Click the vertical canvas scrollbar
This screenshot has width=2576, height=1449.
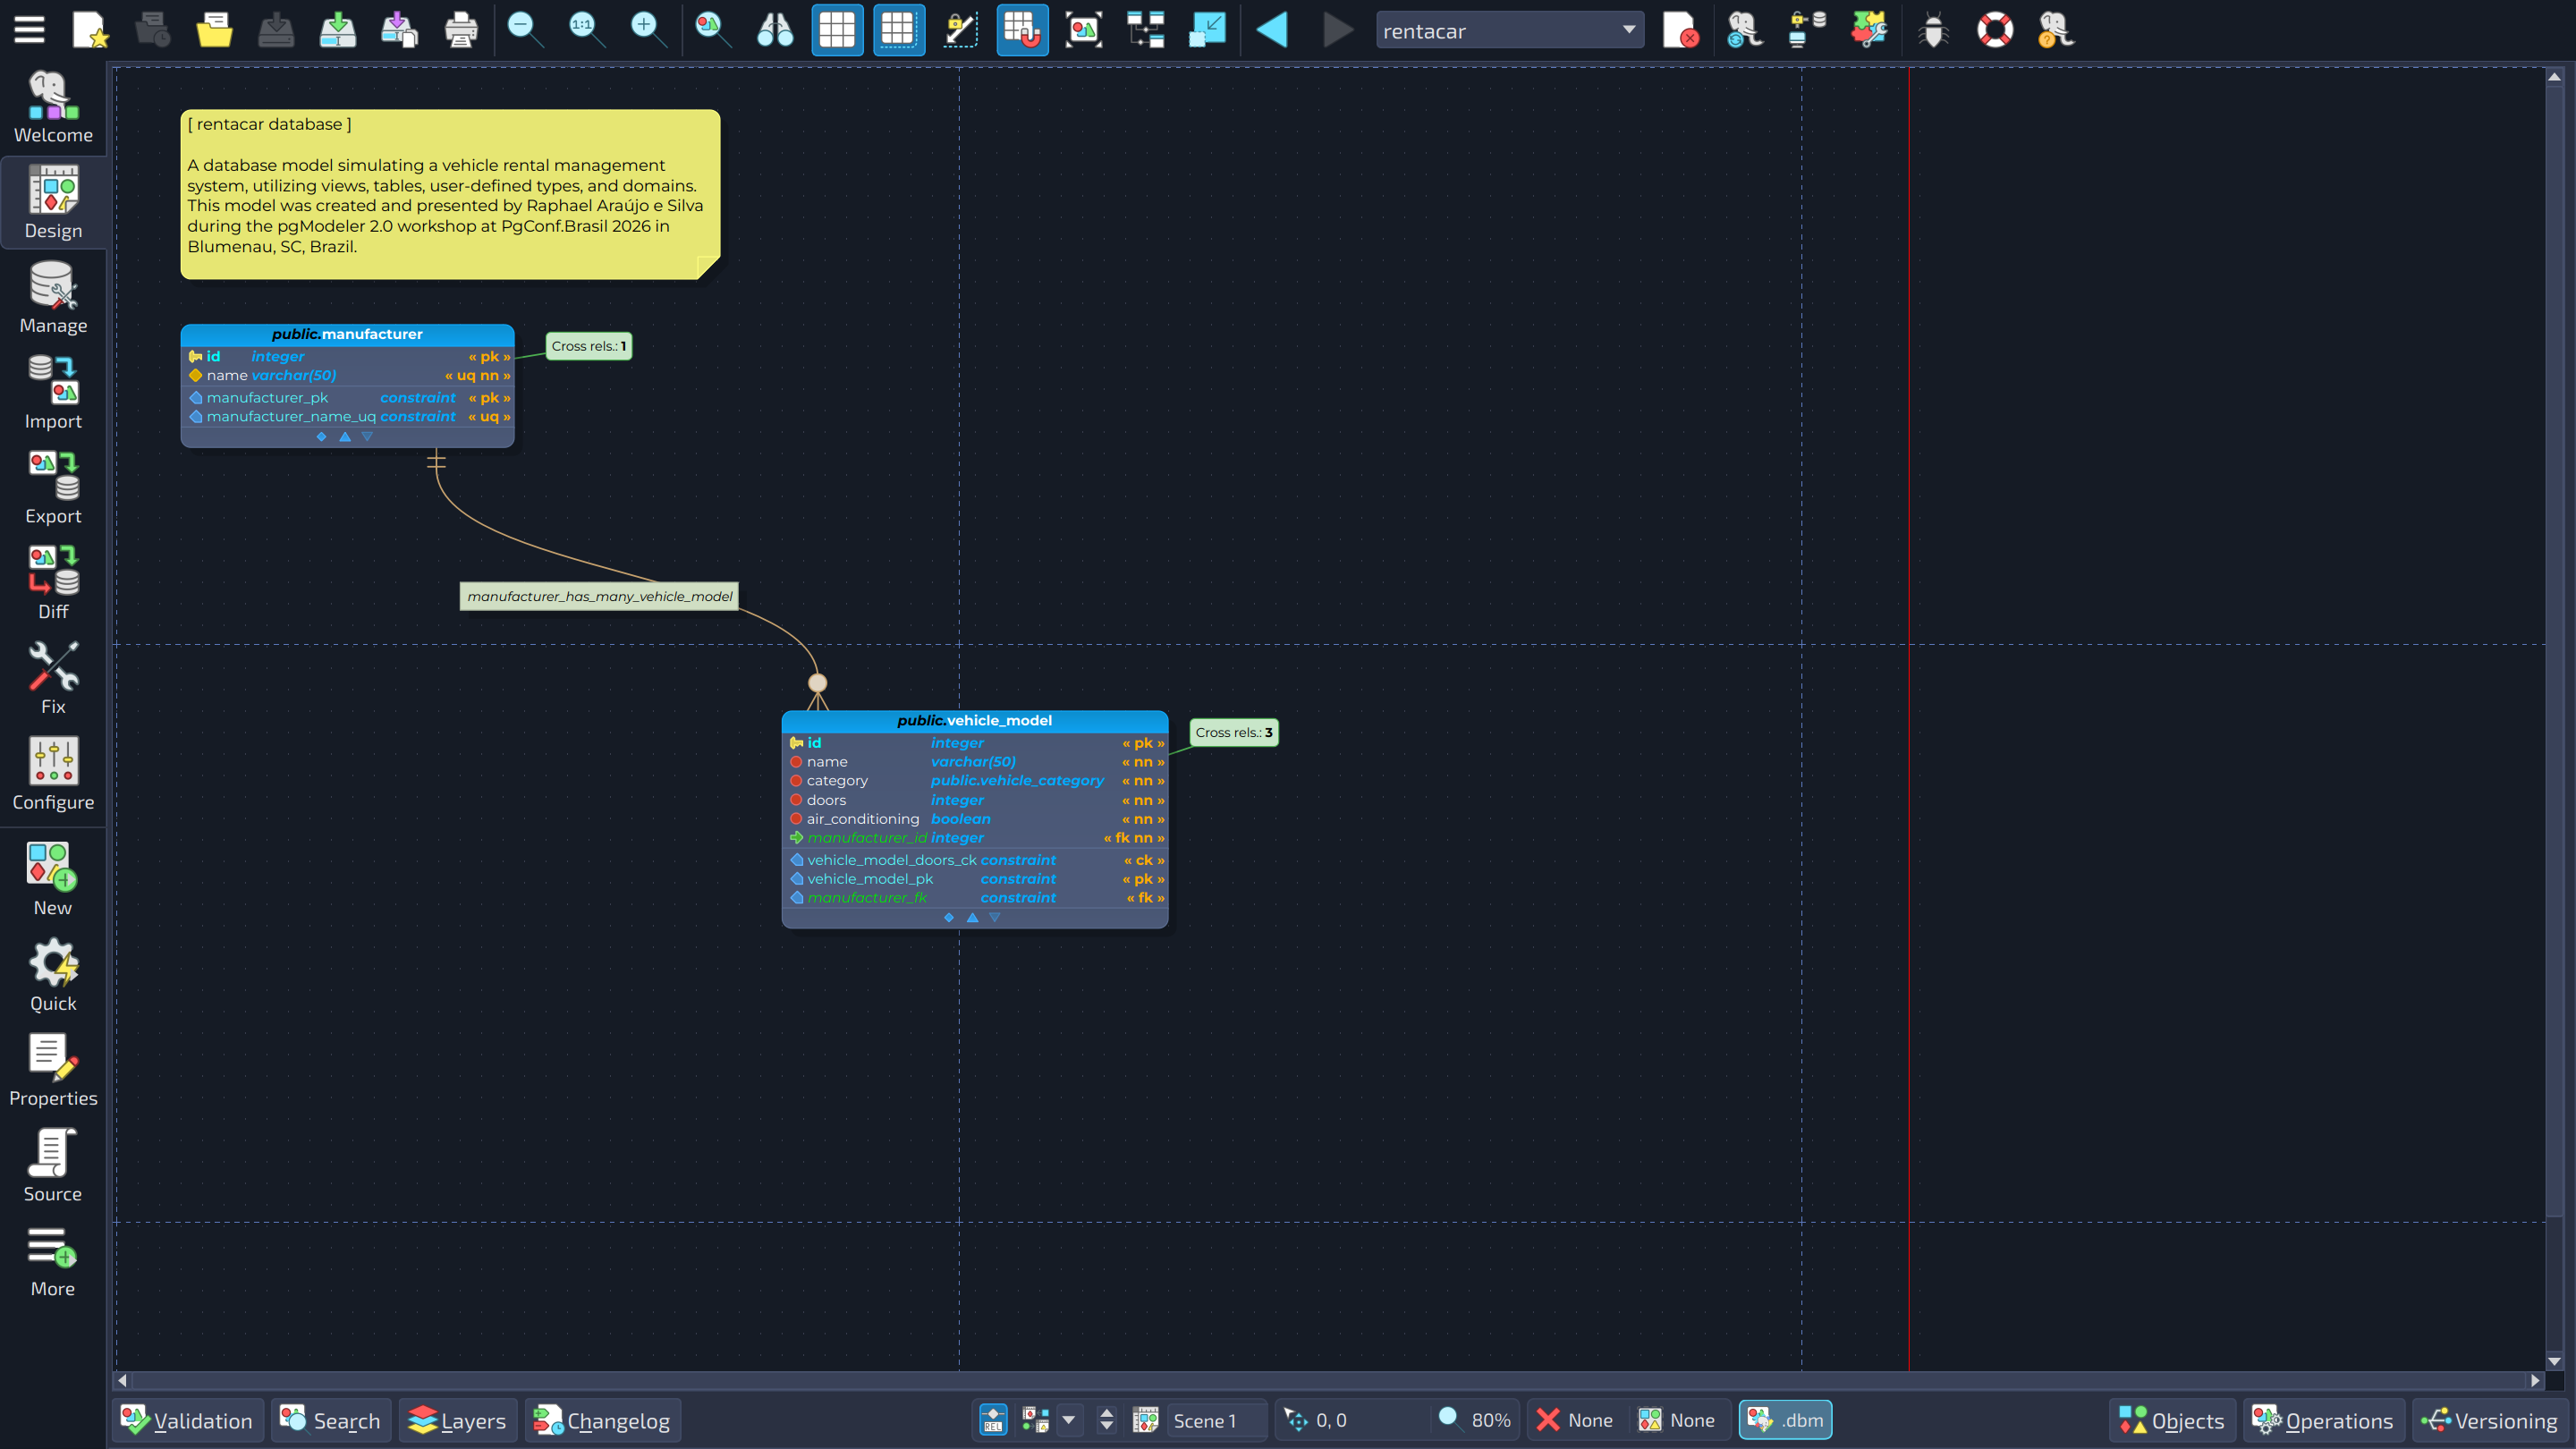[2554, 719]
